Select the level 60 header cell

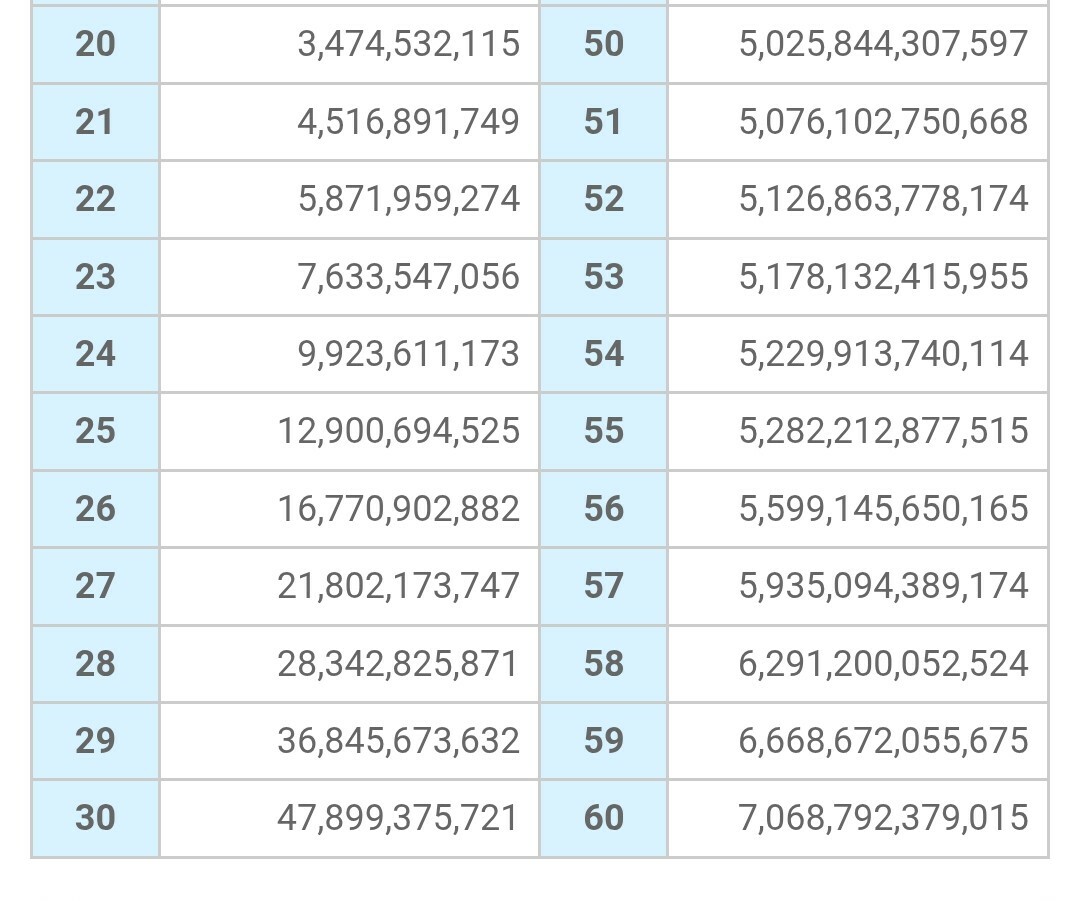603,818
